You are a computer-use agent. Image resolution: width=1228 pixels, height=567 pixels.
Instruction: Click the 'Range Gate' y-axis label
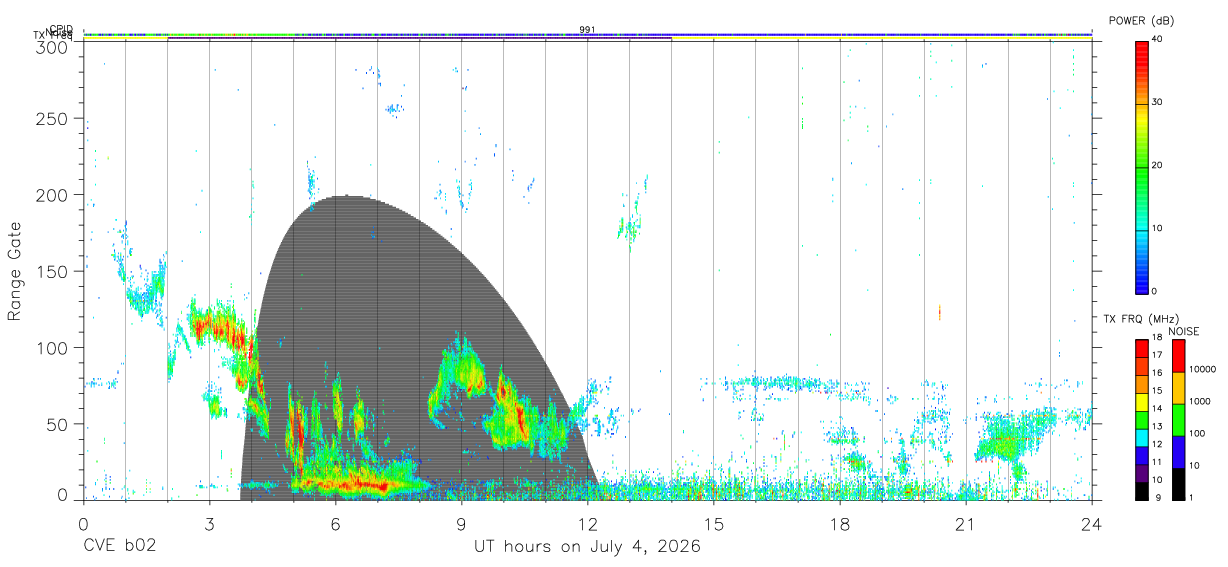pyautogui.click(x=16, y=271)
